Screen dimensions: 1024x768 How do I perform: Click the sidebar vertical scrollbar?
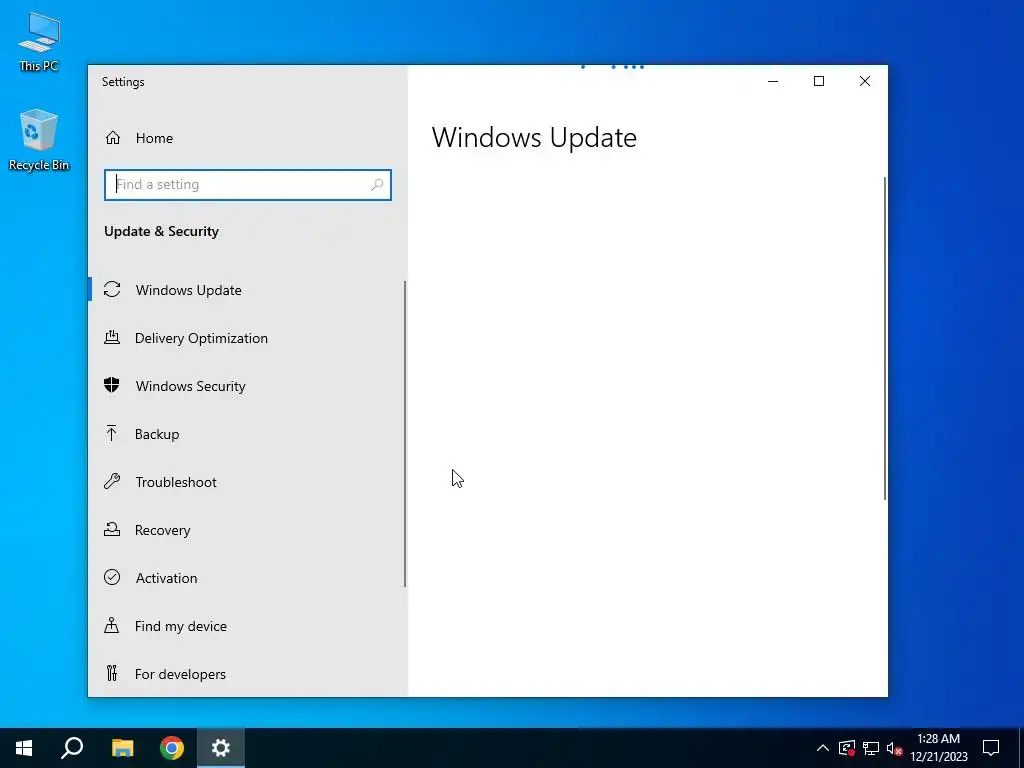(x=405, y=434)
